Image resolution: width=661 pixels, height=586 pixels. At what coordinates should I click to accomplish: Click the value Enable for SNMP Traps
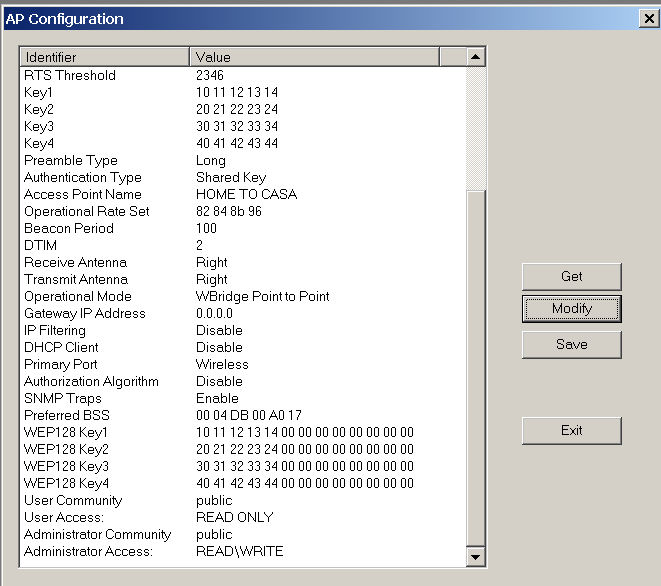(x=217, y=398)
